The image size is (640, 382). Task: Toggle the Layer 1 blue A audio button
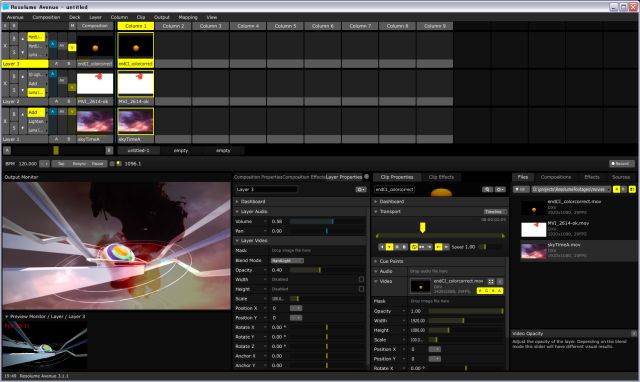coord(53,111)
